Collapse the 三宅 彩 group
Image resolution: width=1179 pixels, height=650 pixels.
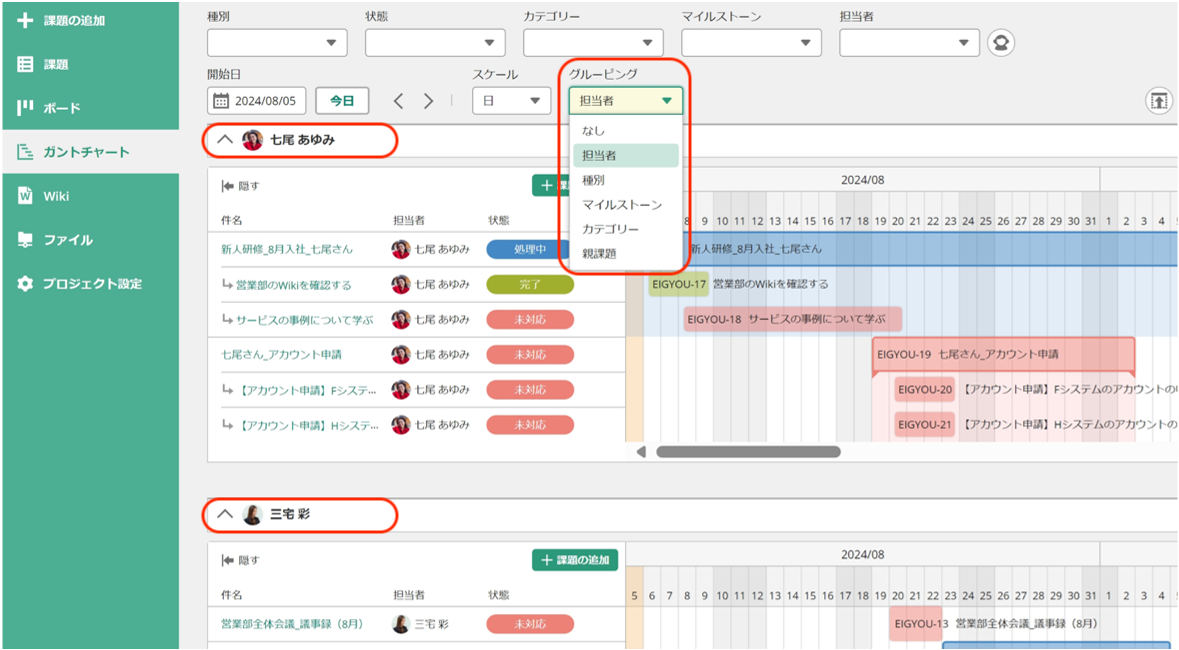[x=225, y=515]
